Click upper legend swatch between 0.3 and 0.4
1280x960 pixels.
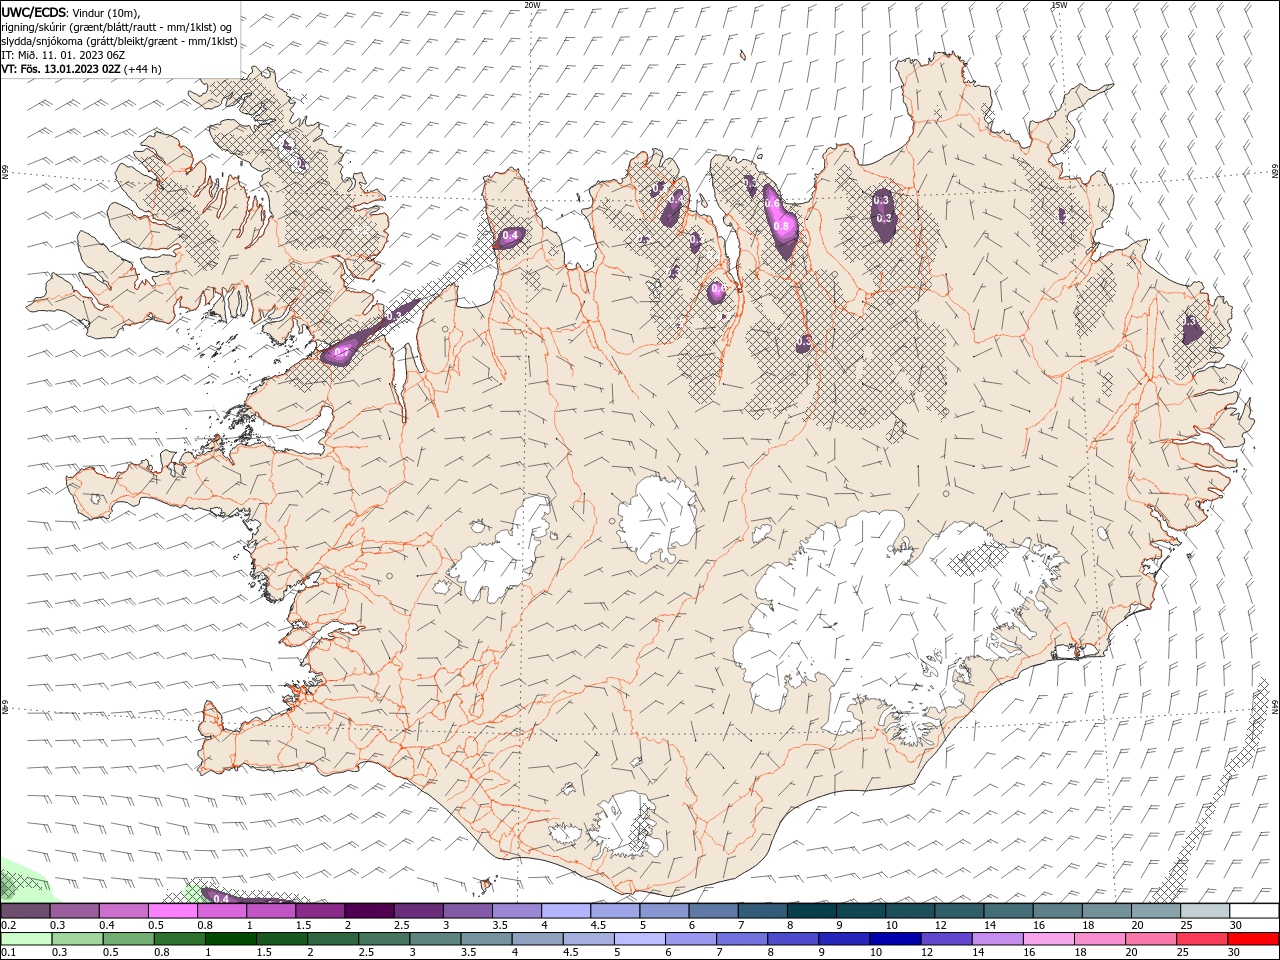(75, 911)
